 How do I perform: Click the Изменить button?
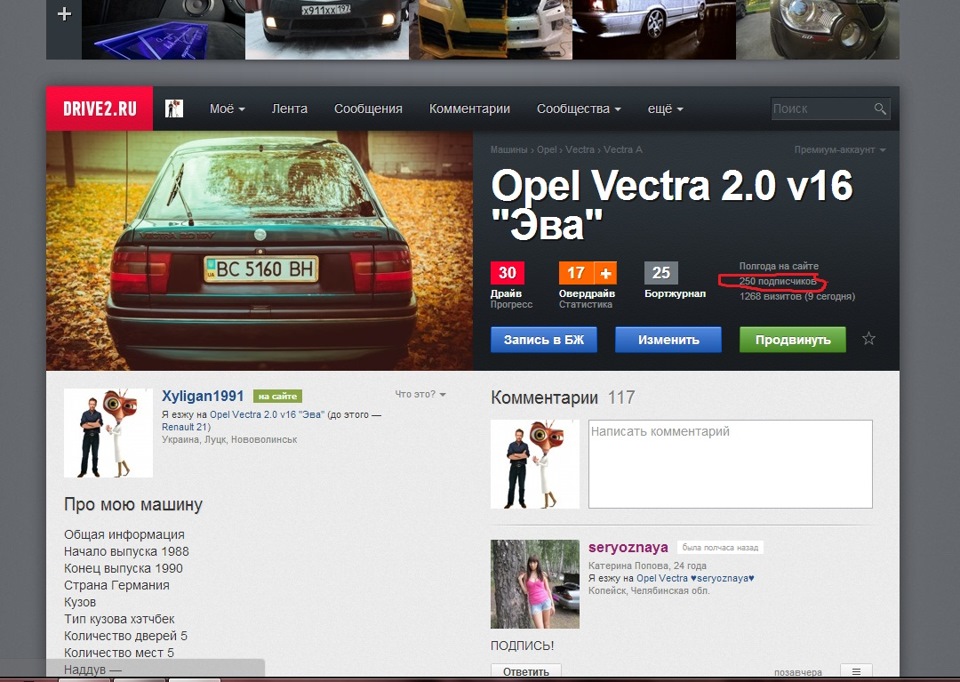[668, 340]
